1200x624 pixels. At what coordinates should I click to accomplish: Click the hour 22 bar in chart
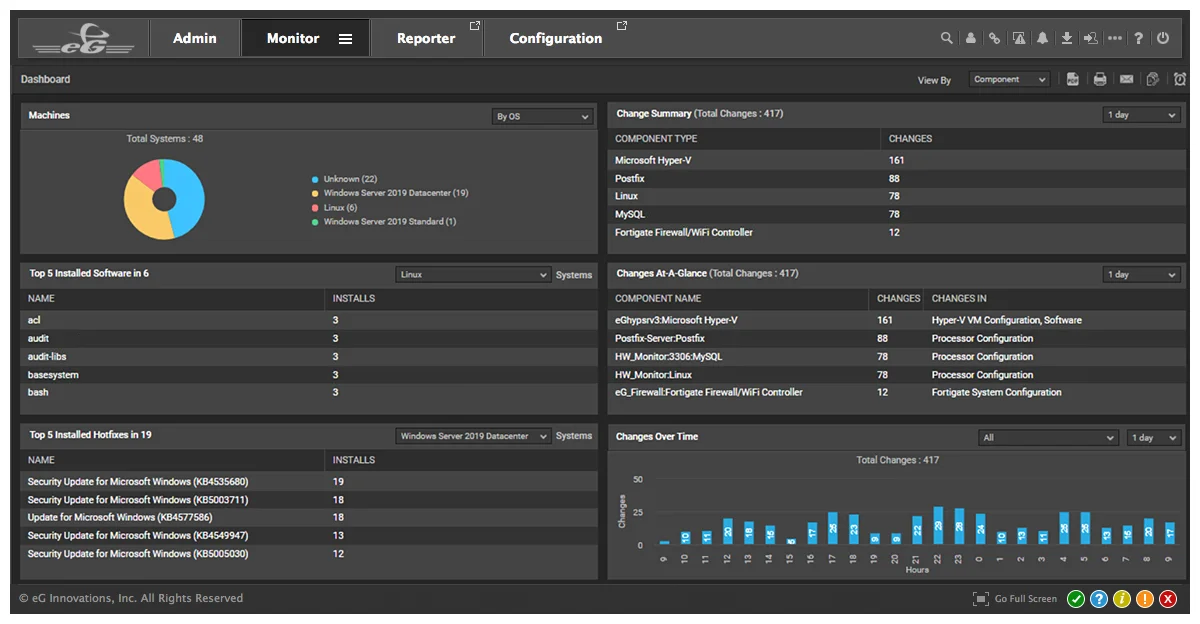[x=938, y=525]
